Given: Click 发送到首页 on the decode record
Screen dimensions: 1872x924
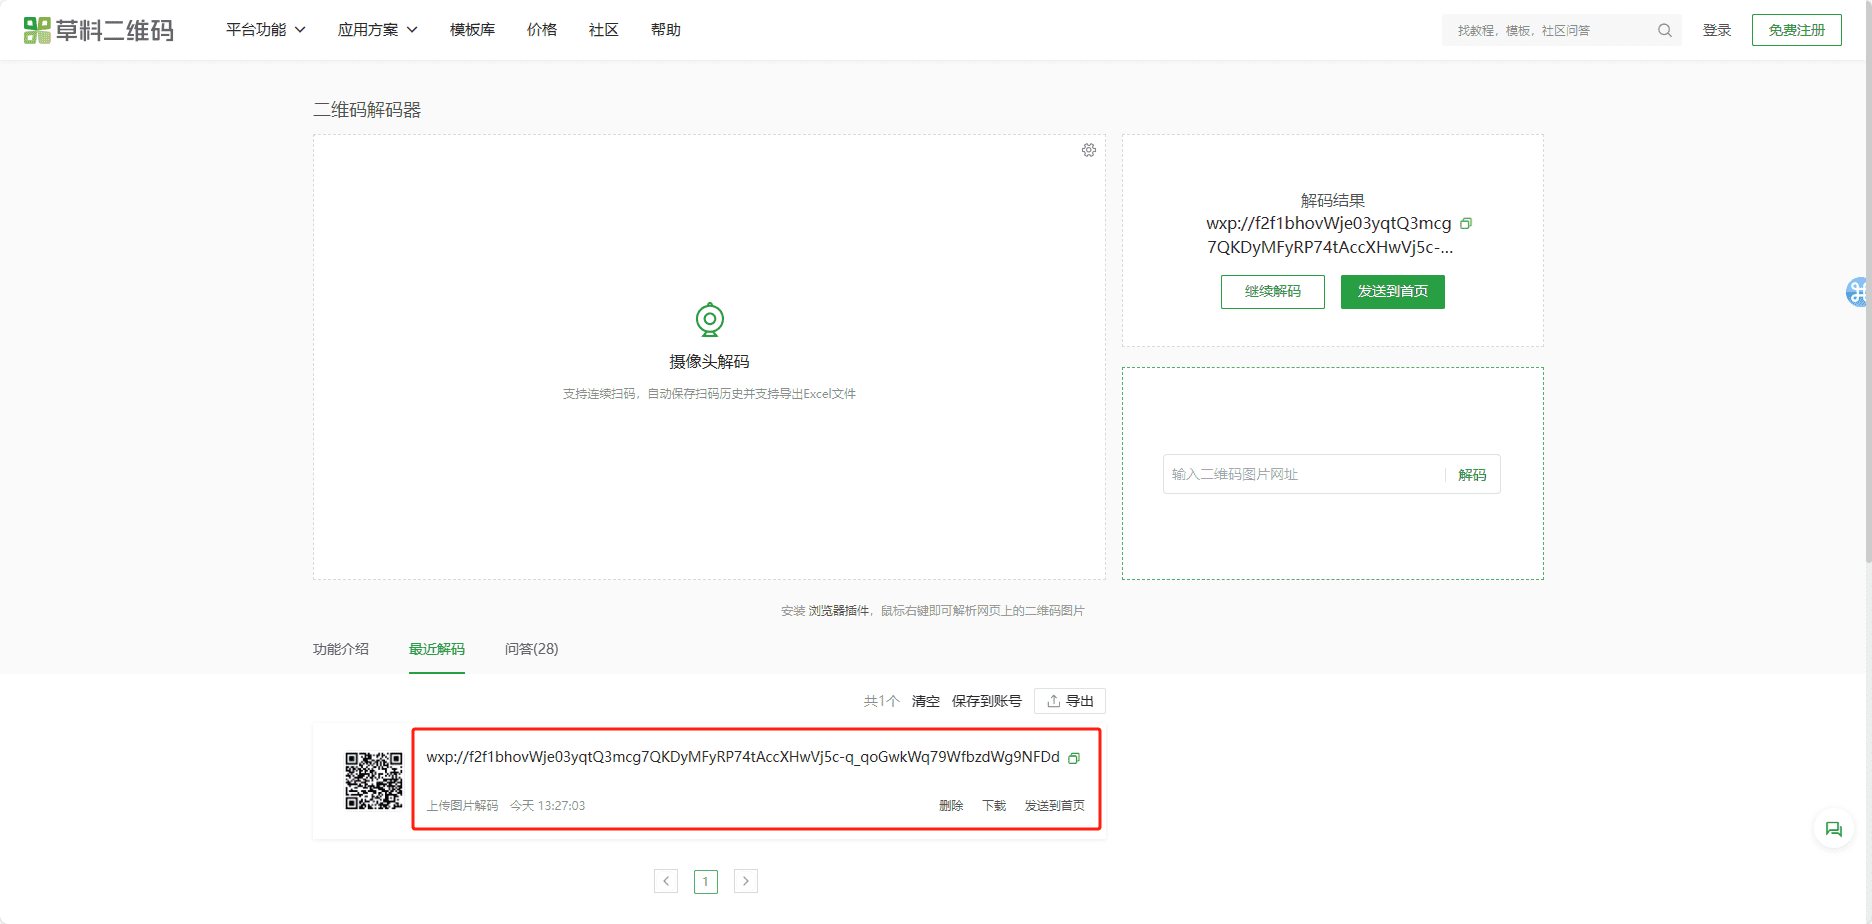Looking at the screenshot, I should click(1054, 806).
